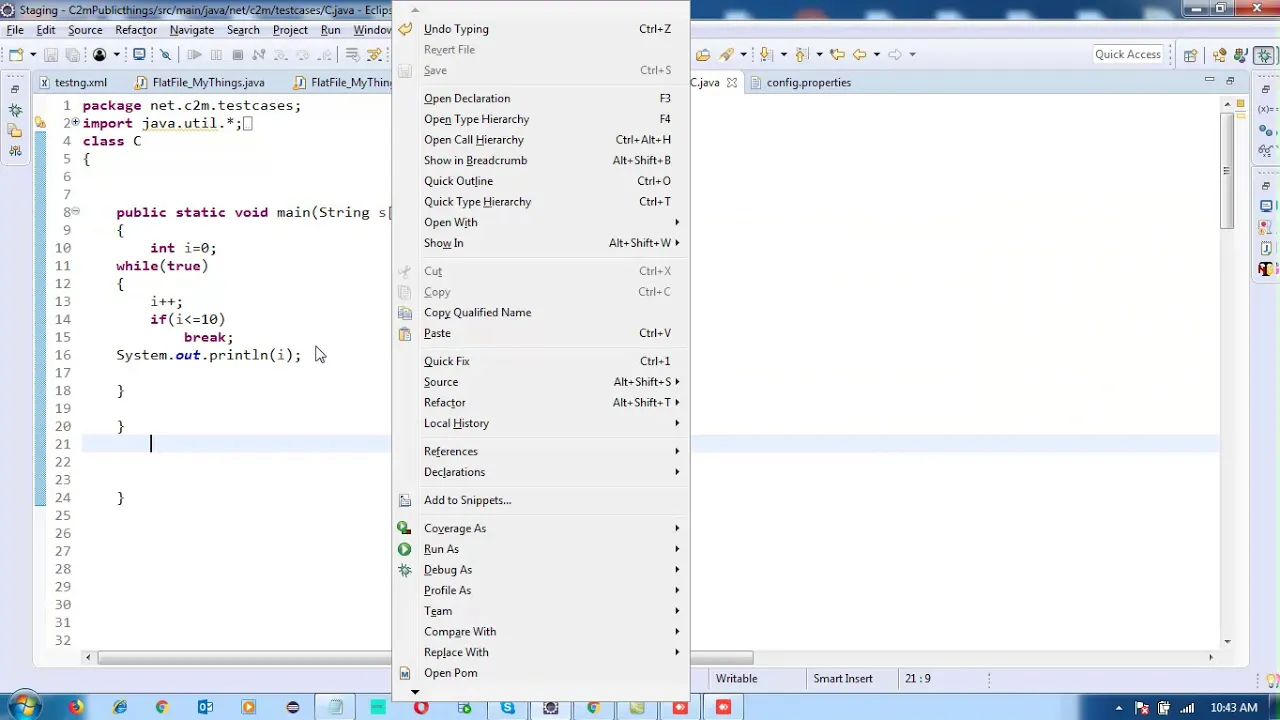Viewport: 1280px width, 720px height.
Task: Open the Back history dropdown arrow
Action: tap(877, 55)
